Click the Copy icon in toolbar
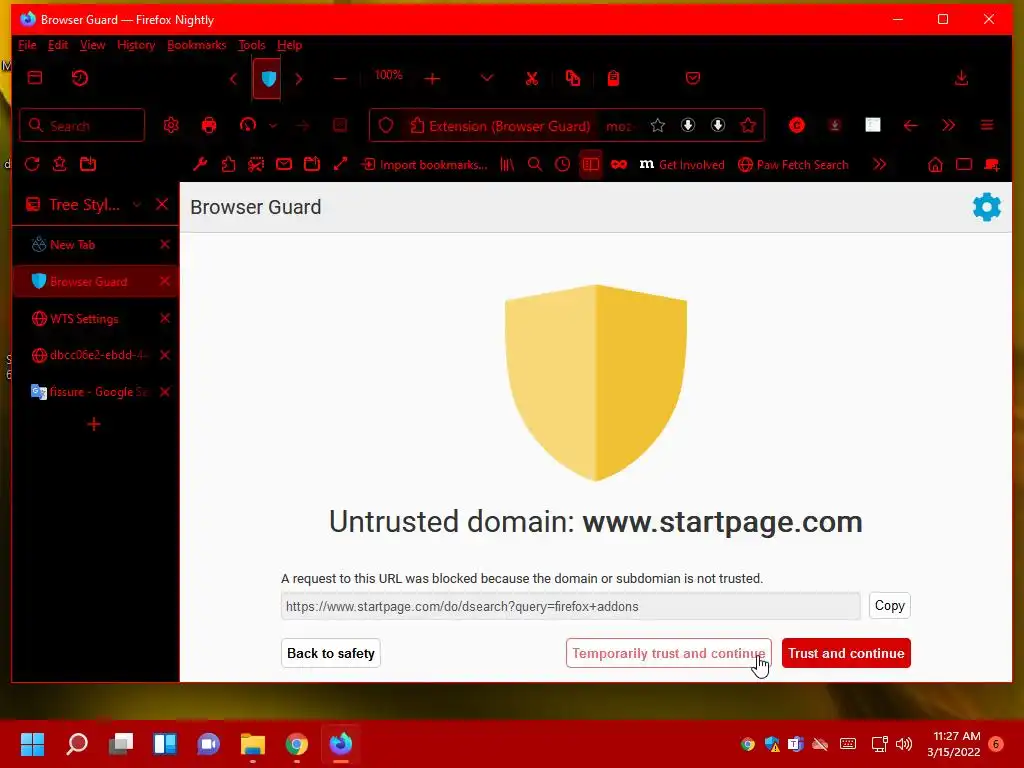The width and height of the screenshot is (1024, 768). (573, 78)
